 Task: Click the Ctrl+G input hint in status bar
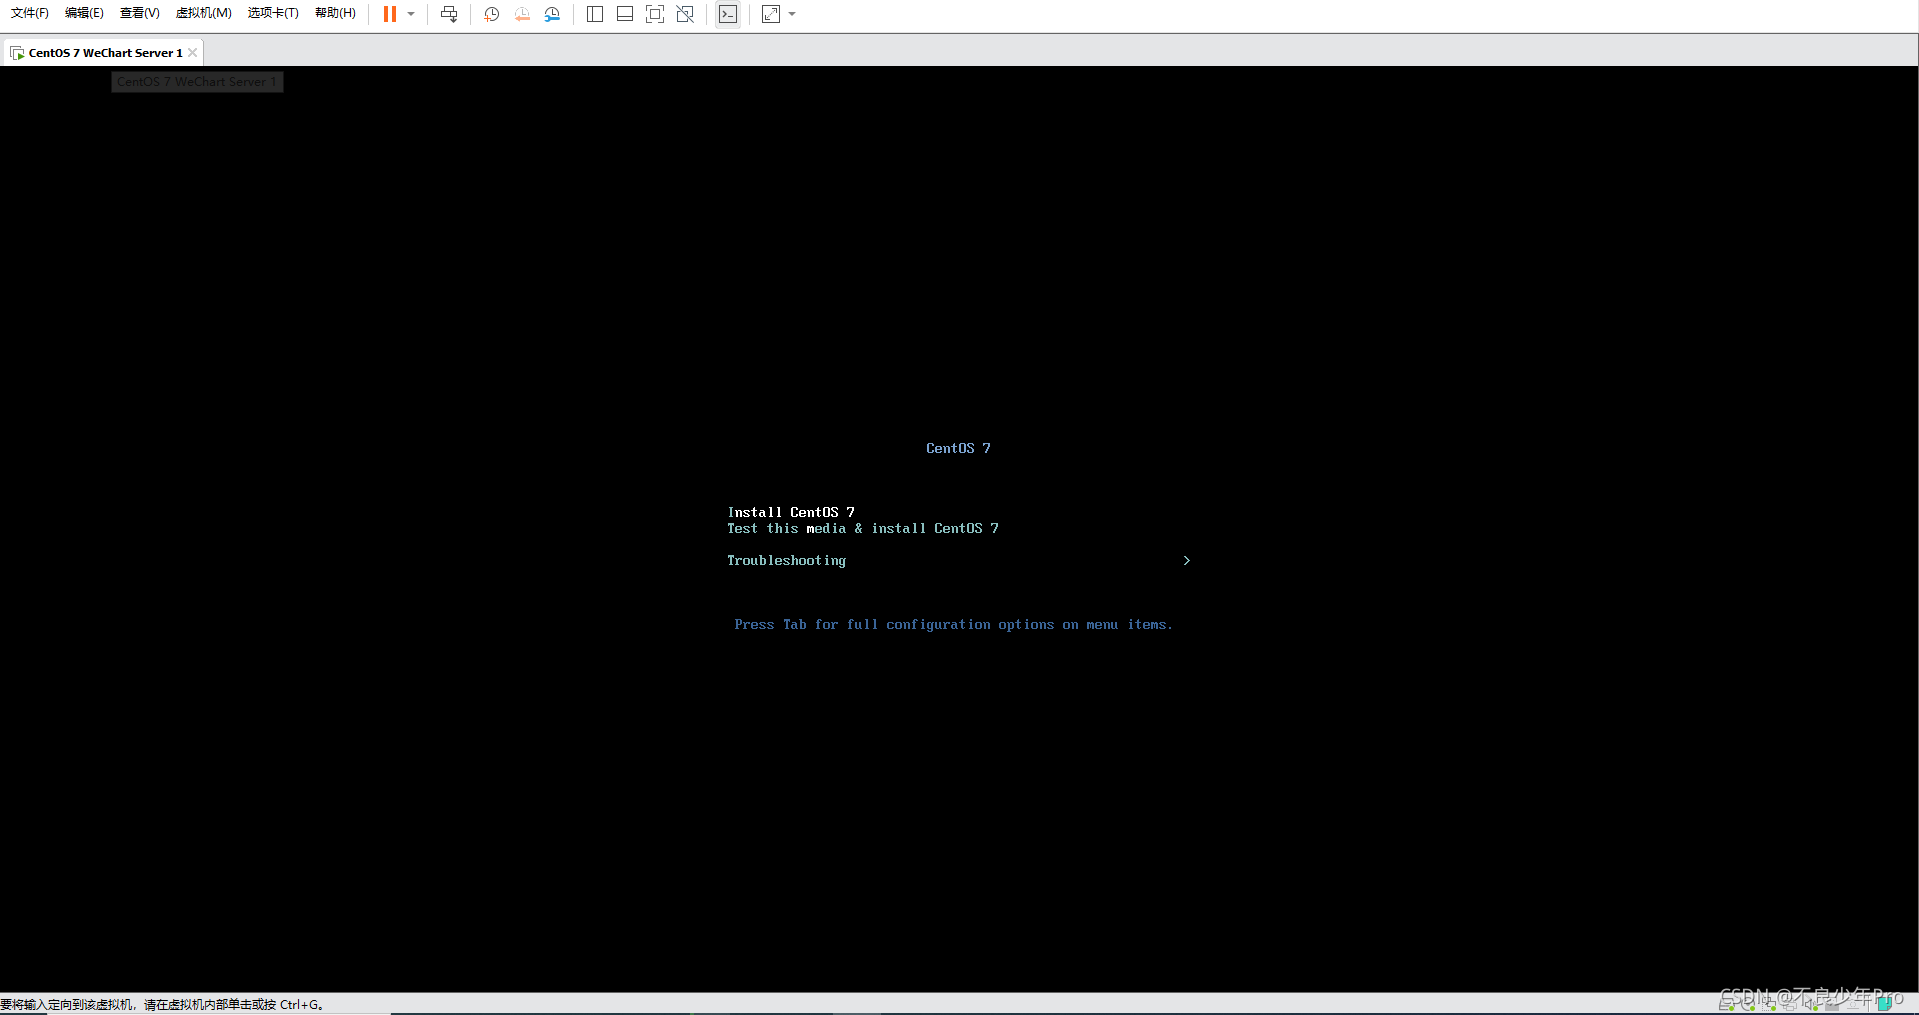pyautogui.click(x=162, y=1004)
